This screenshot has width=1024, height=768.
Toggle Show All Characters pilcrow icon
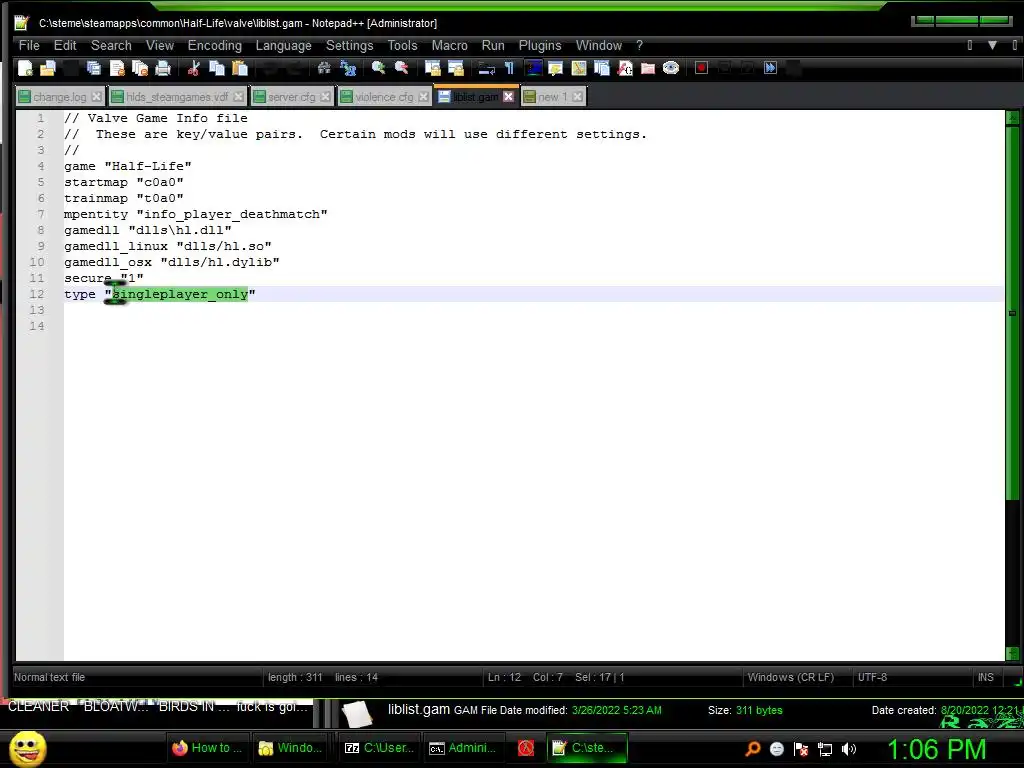(x=509, y=68)
